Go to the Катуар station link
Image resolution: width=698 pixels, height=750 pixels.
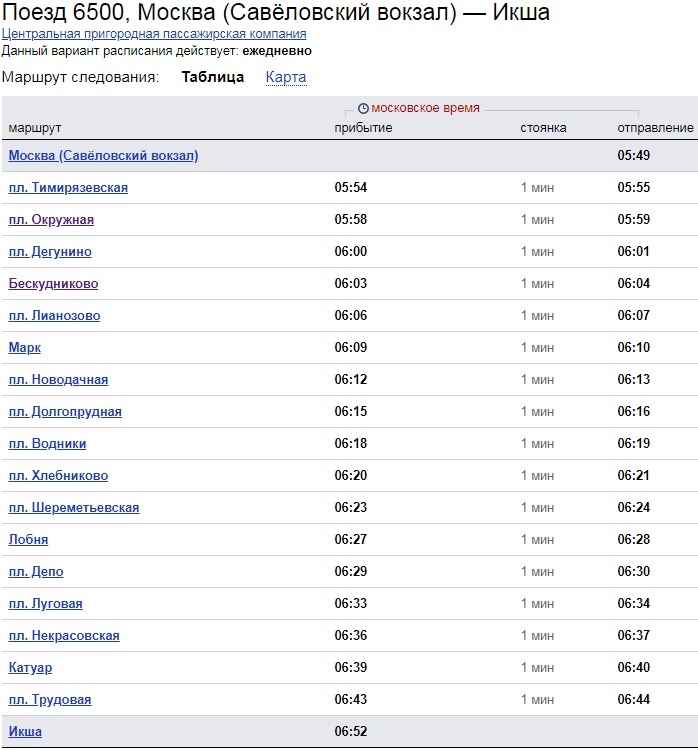coord(30,668)
